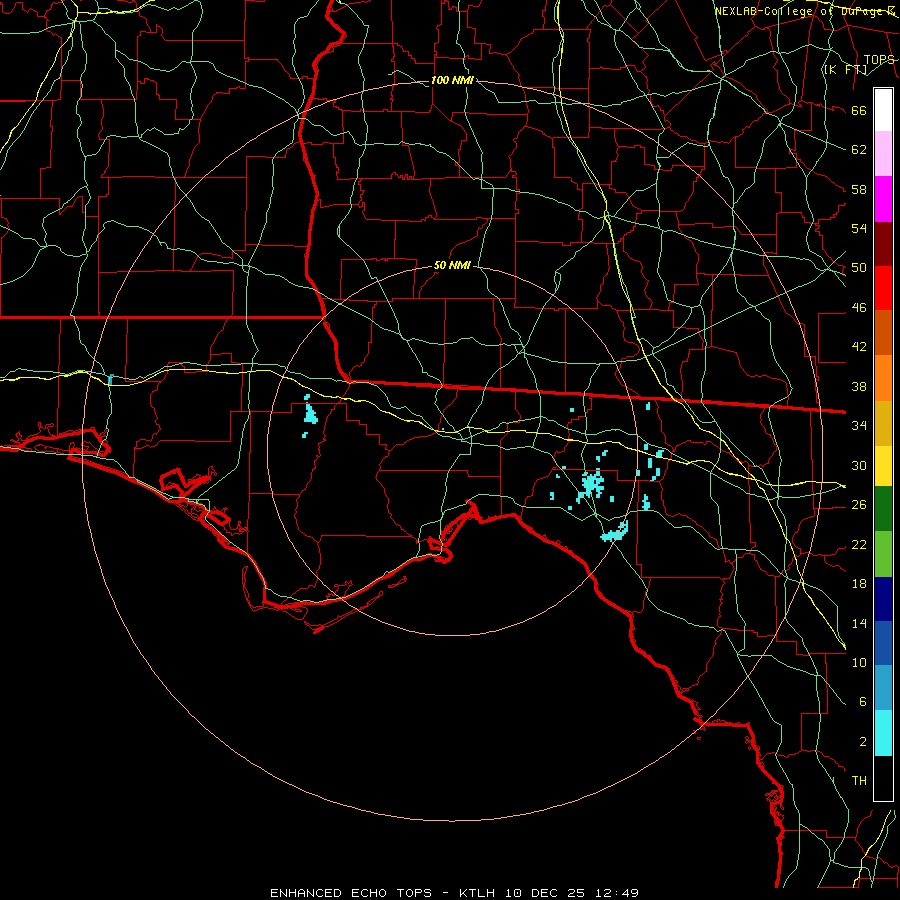Click the 14 value on the legend
Viewport: 900px width, 900px height.
tap(859, 623)
